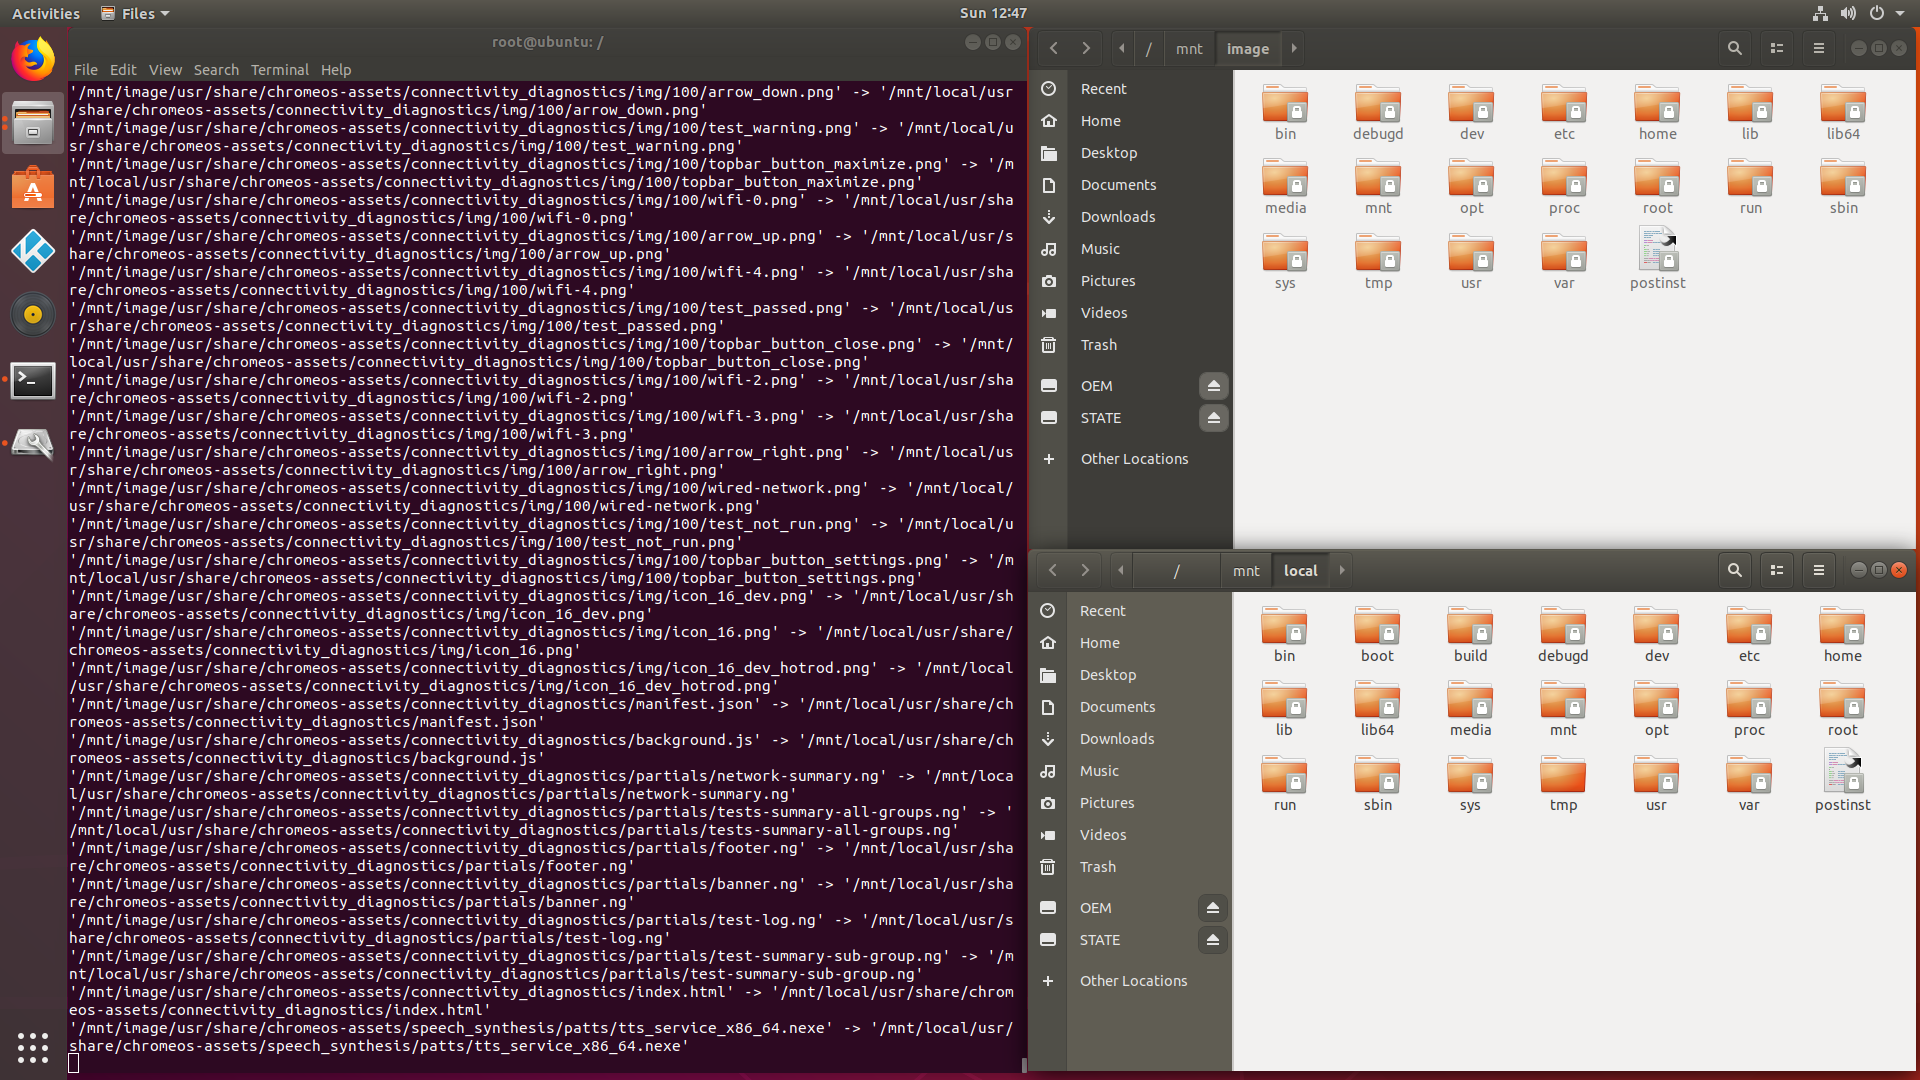Screen dimensions: 1920x1080
Task: Open hamburger menu in the /mnt/local window
Action: pos(1819,570)
